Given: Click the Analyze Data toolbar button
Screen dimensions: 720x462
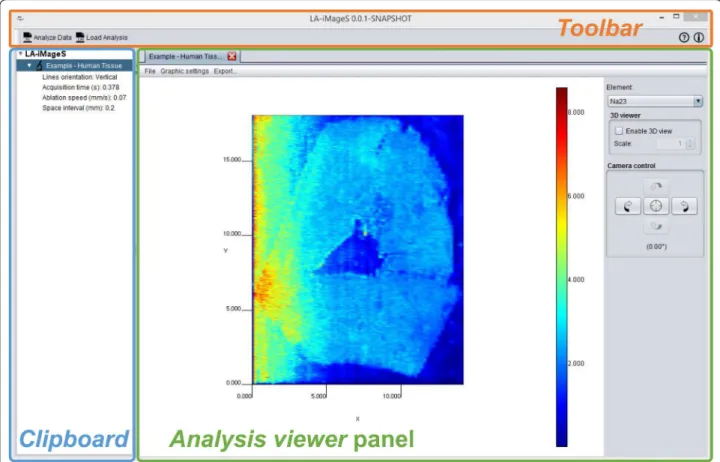Looking at the screenshot, I should coord(47,37).
